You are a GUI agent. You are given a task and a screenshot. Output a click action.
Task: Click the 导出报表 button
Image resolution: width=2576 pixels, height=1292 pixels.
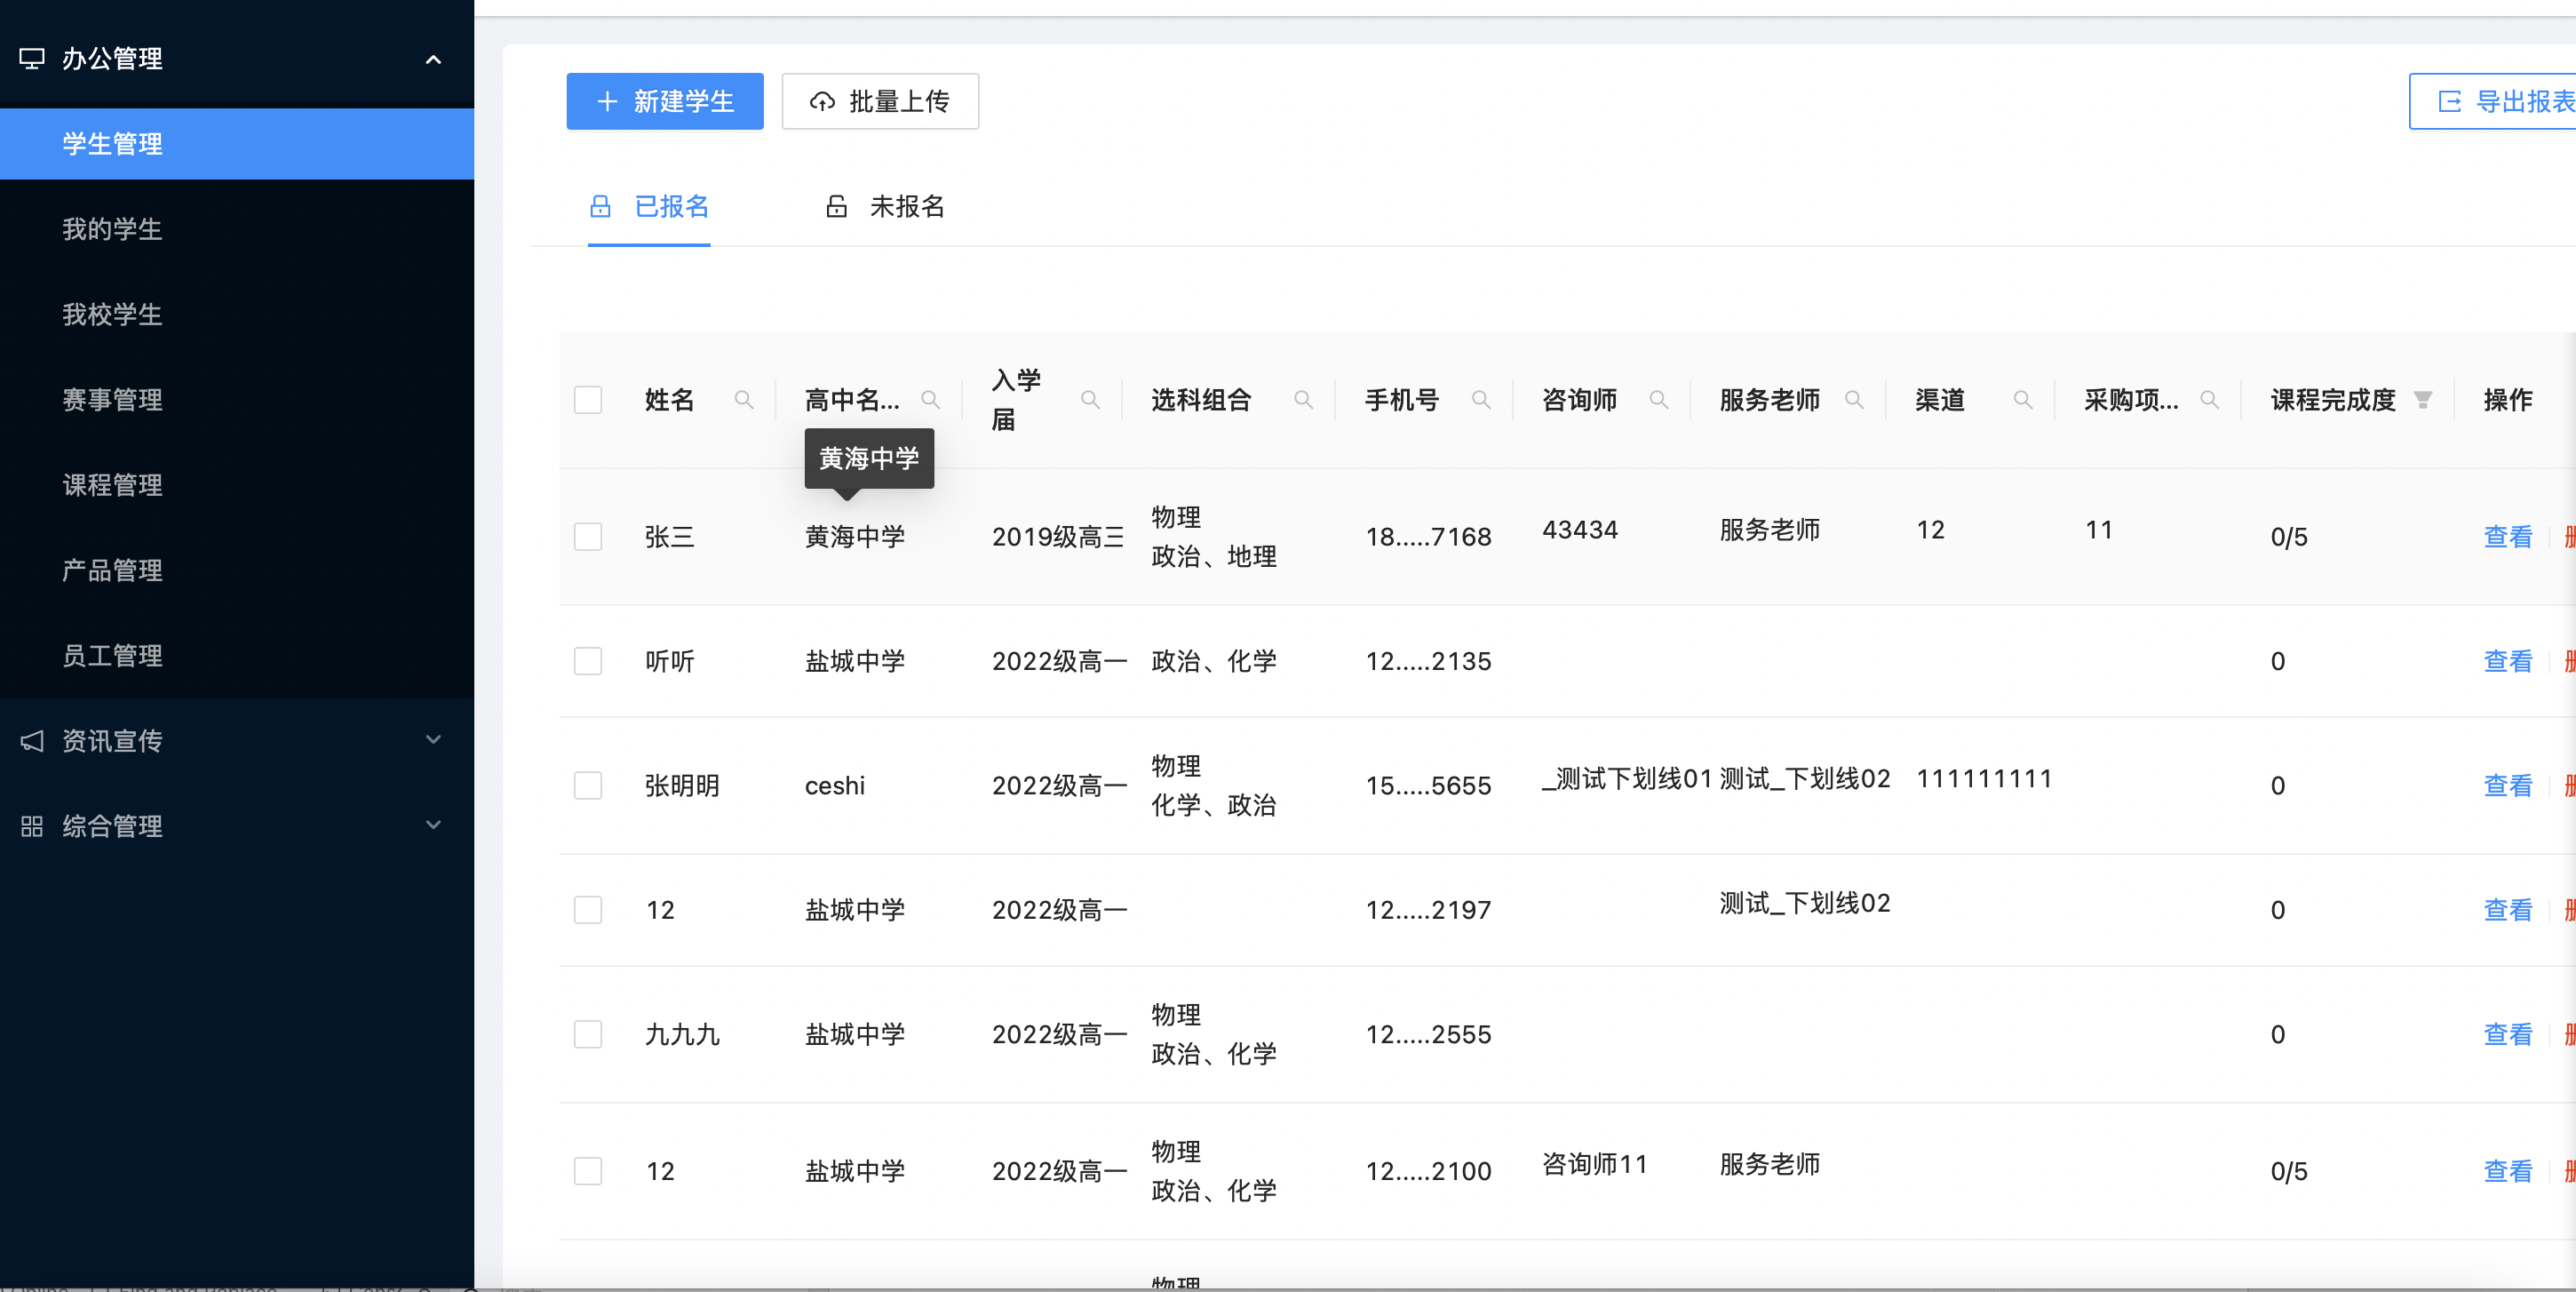coord(2493,101)
